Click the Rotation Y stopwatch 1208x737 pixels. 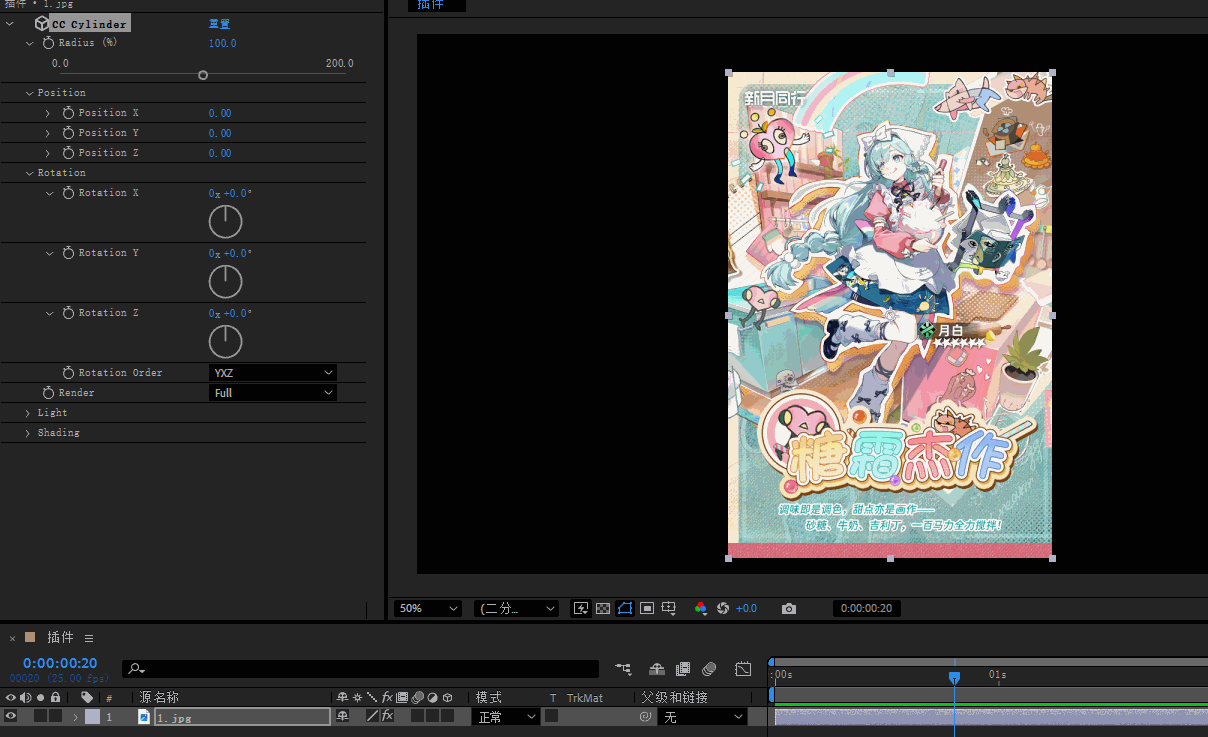(x=68, y=253)
